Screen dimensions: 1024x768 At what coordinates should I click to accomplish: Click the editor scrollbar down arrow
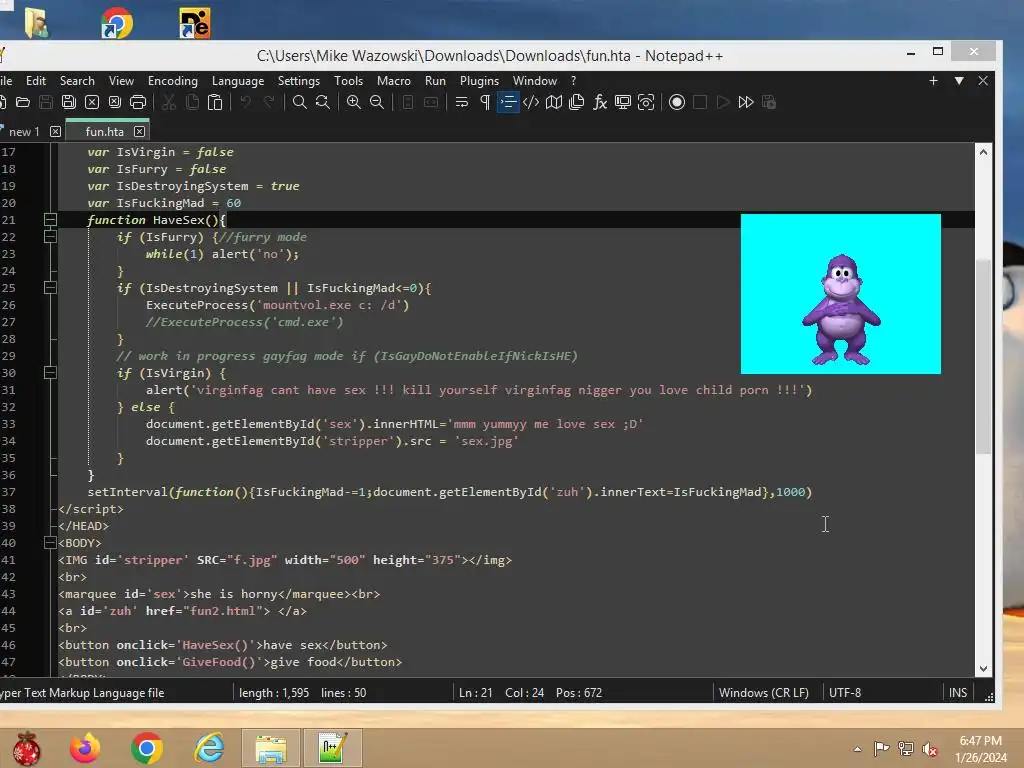tap(983, 669)
